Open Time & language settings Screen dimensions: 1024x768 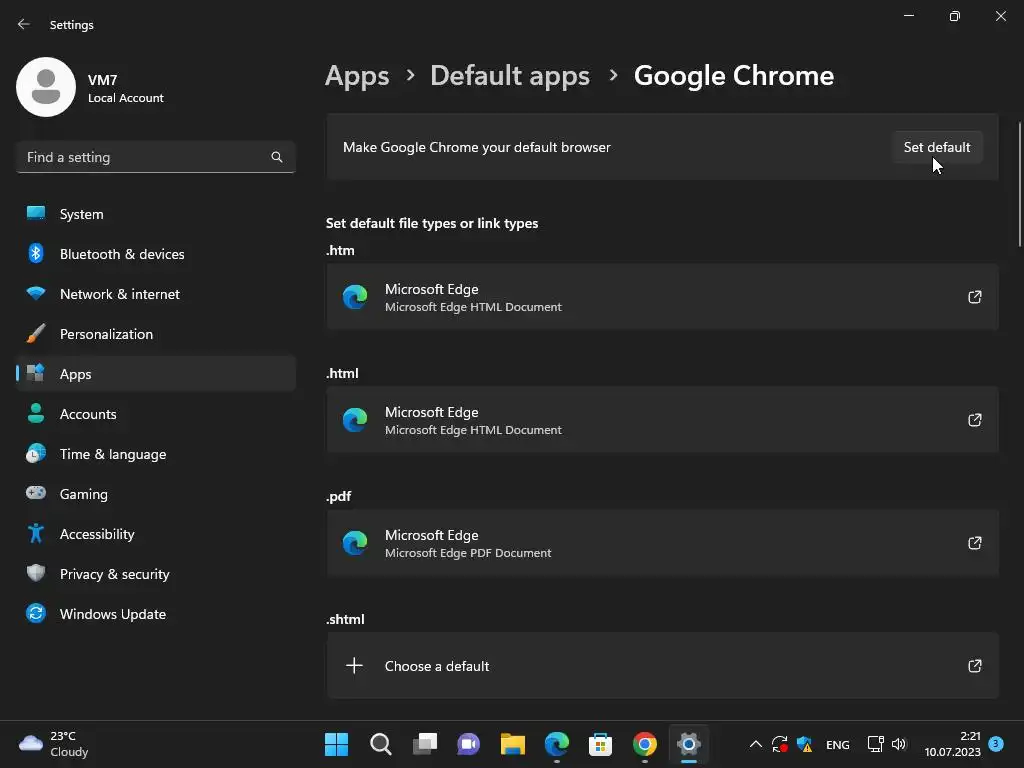[x=155, y=454]
